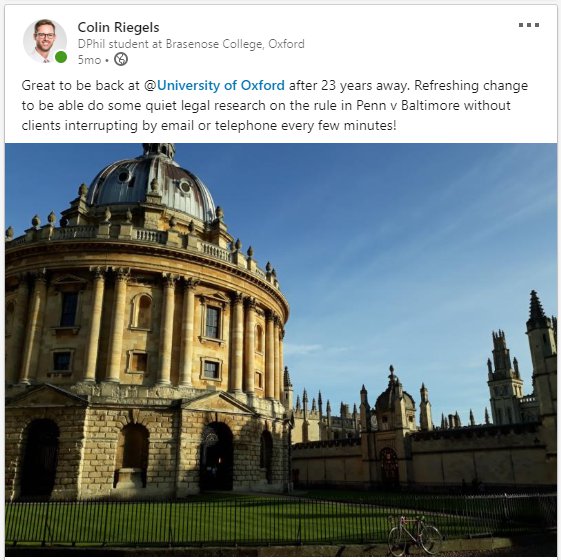Click the Radcliffe Camera lead dome in photo
561x560 pixels.
[x=151, y=183]
